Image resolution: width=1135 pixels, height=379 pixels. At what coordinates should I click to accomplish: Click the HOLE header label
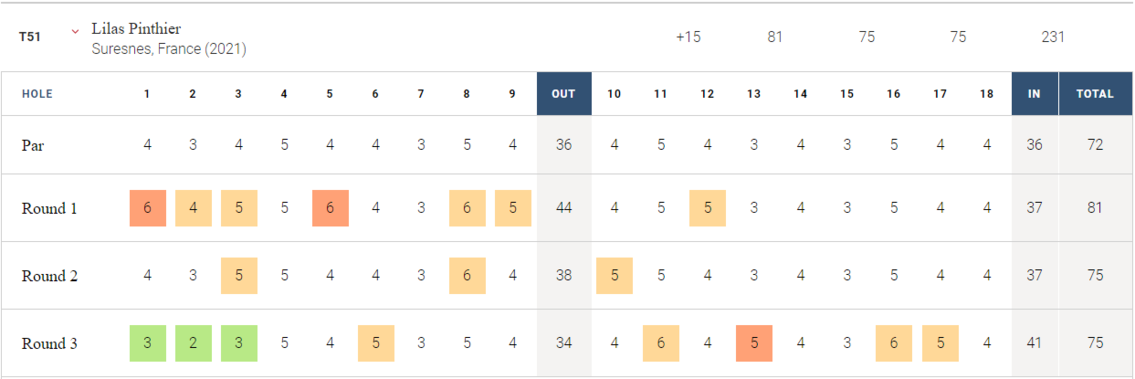[x=37, y=94]
